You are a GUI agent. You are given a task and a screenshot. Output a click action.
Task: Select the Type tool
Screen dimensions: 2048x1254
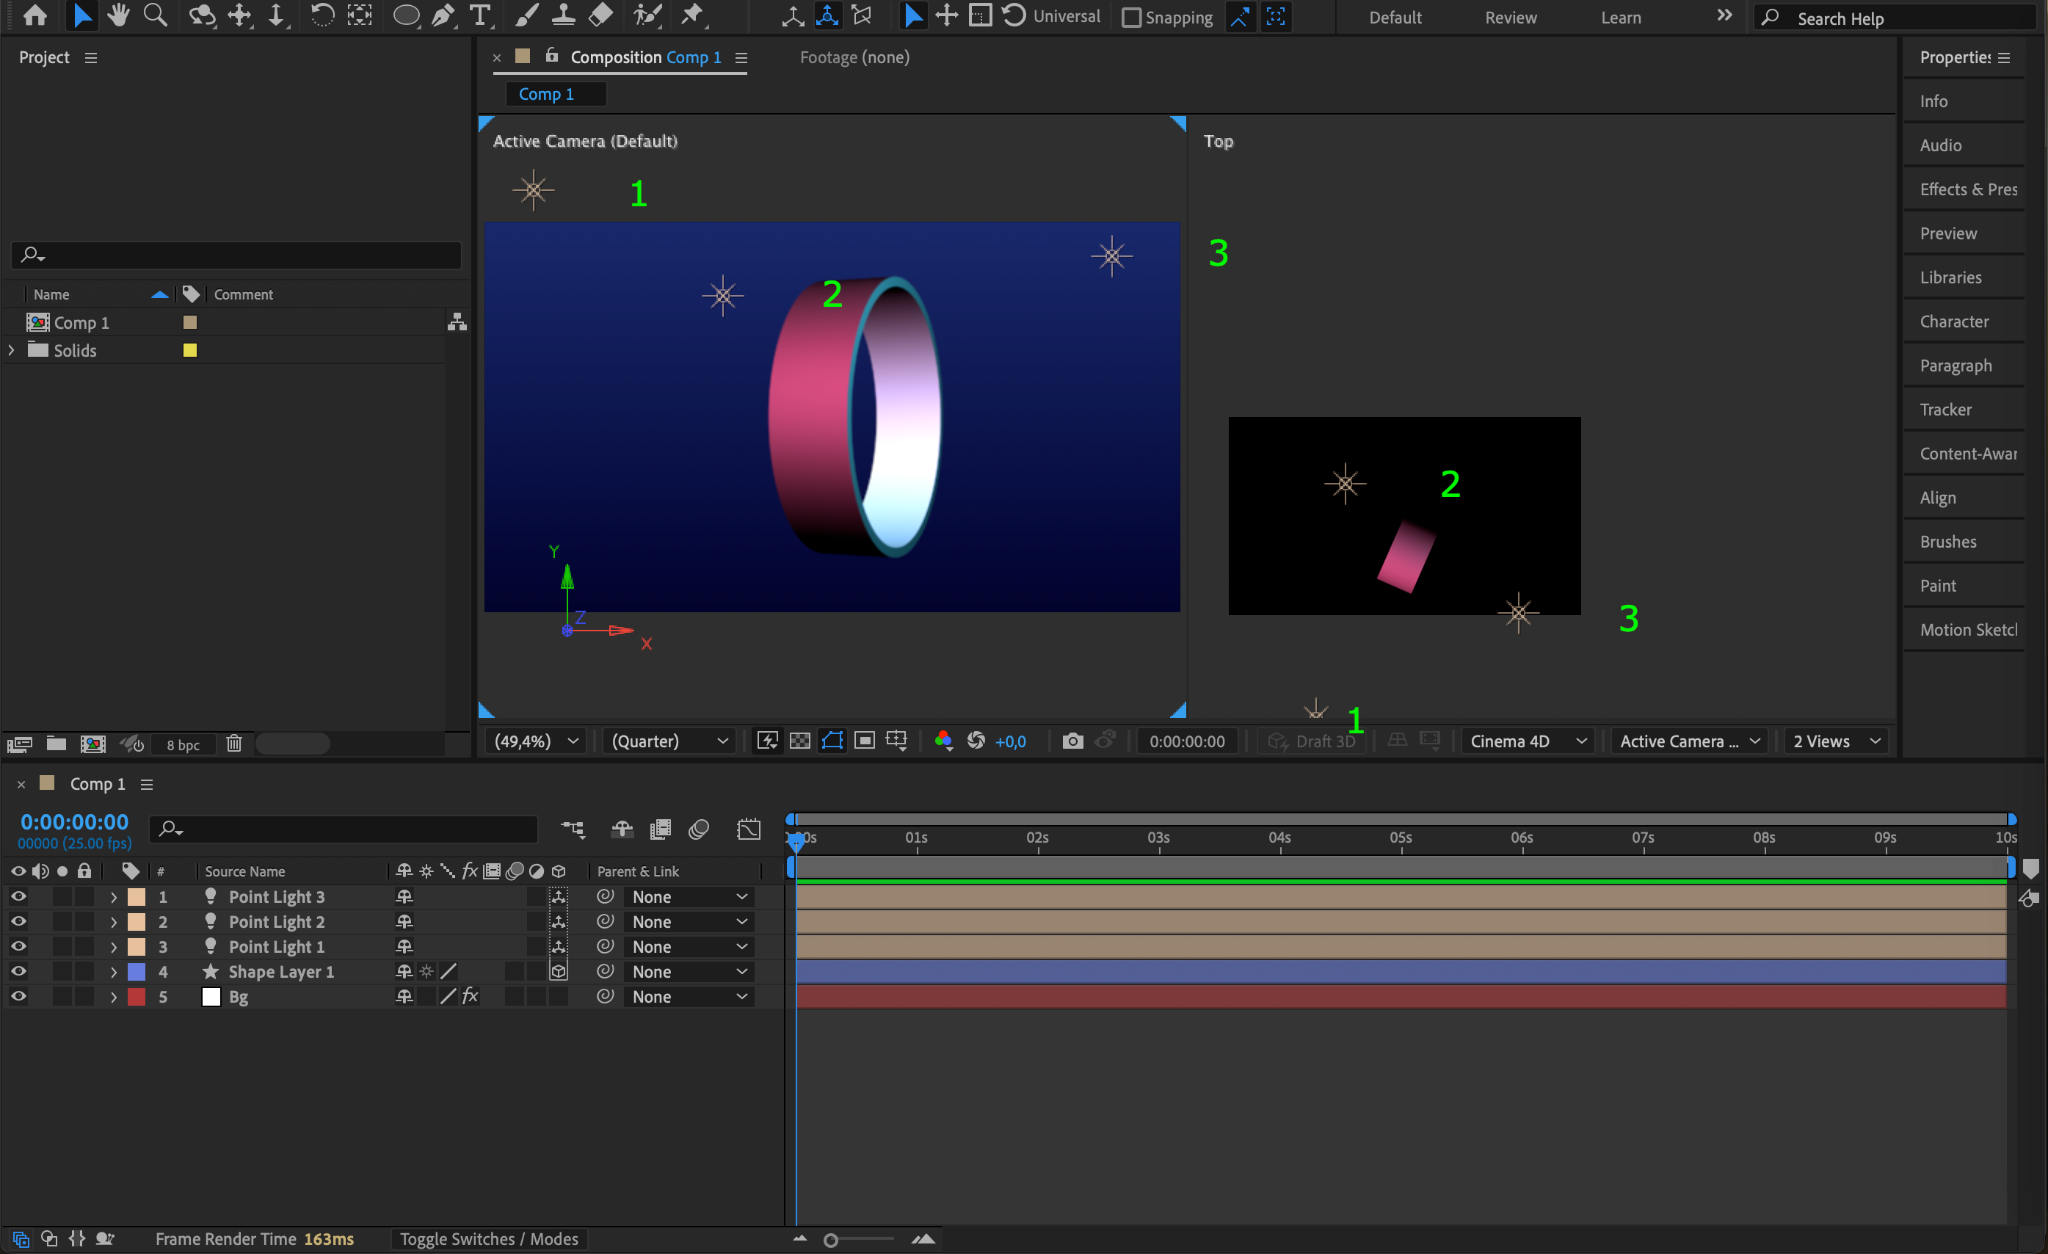[480, 15]
